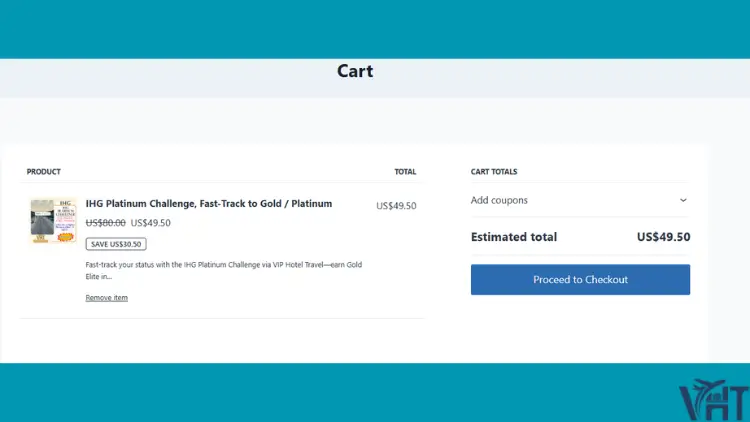This screenshot has width=750, height=422.
Task: Expand the Add coupons section
Action: click(580, 200)
